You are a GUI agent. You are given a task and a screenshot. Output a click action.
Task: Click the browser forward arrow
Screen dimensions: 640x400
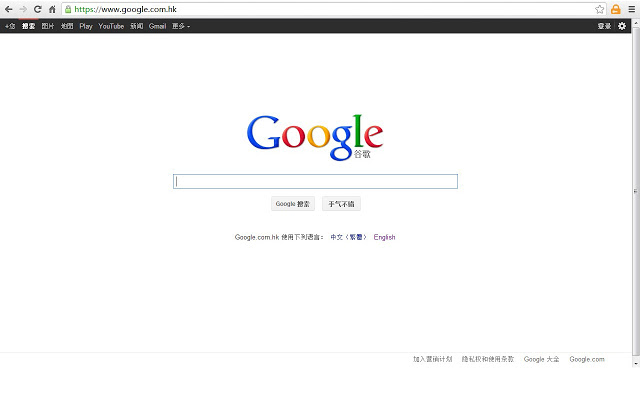click(x=23, y=9)
